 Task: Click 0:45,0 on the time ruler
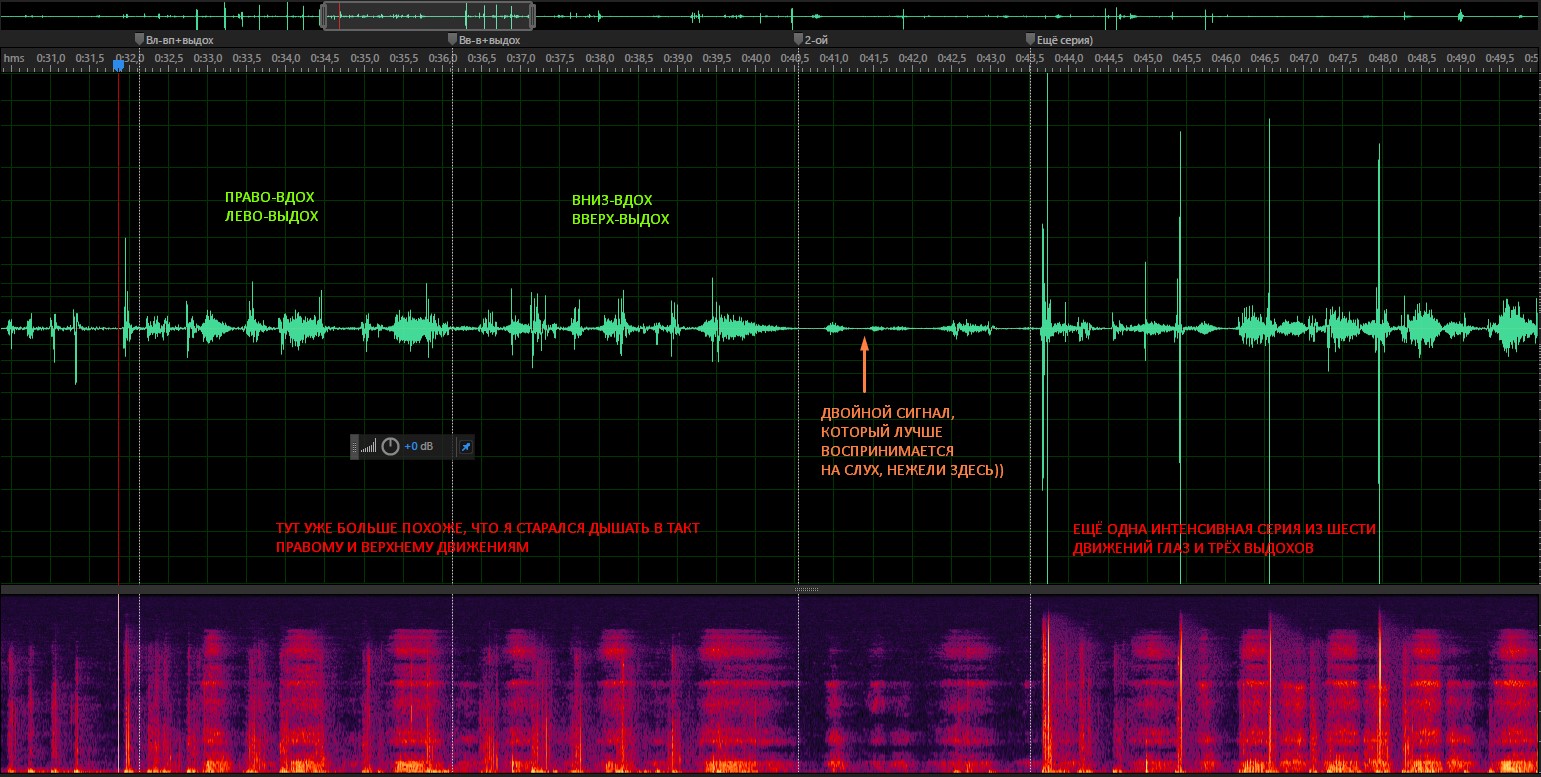pyautogui.click(x=1148, y=58)
